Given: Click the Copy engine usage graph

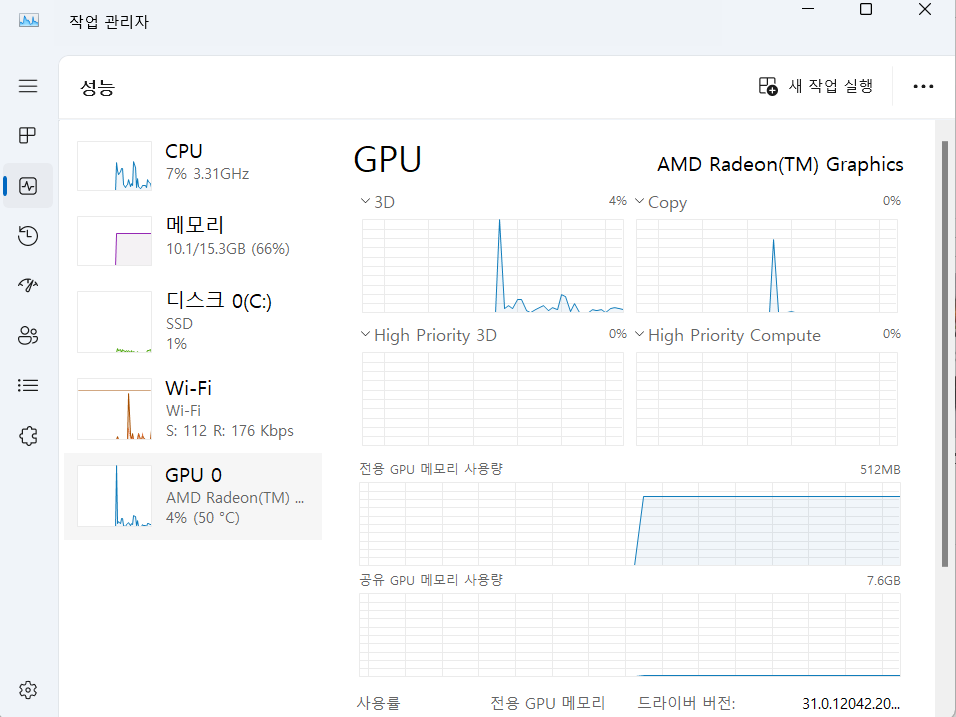Looking at the screenshot, I should click(x=766, y=266).
